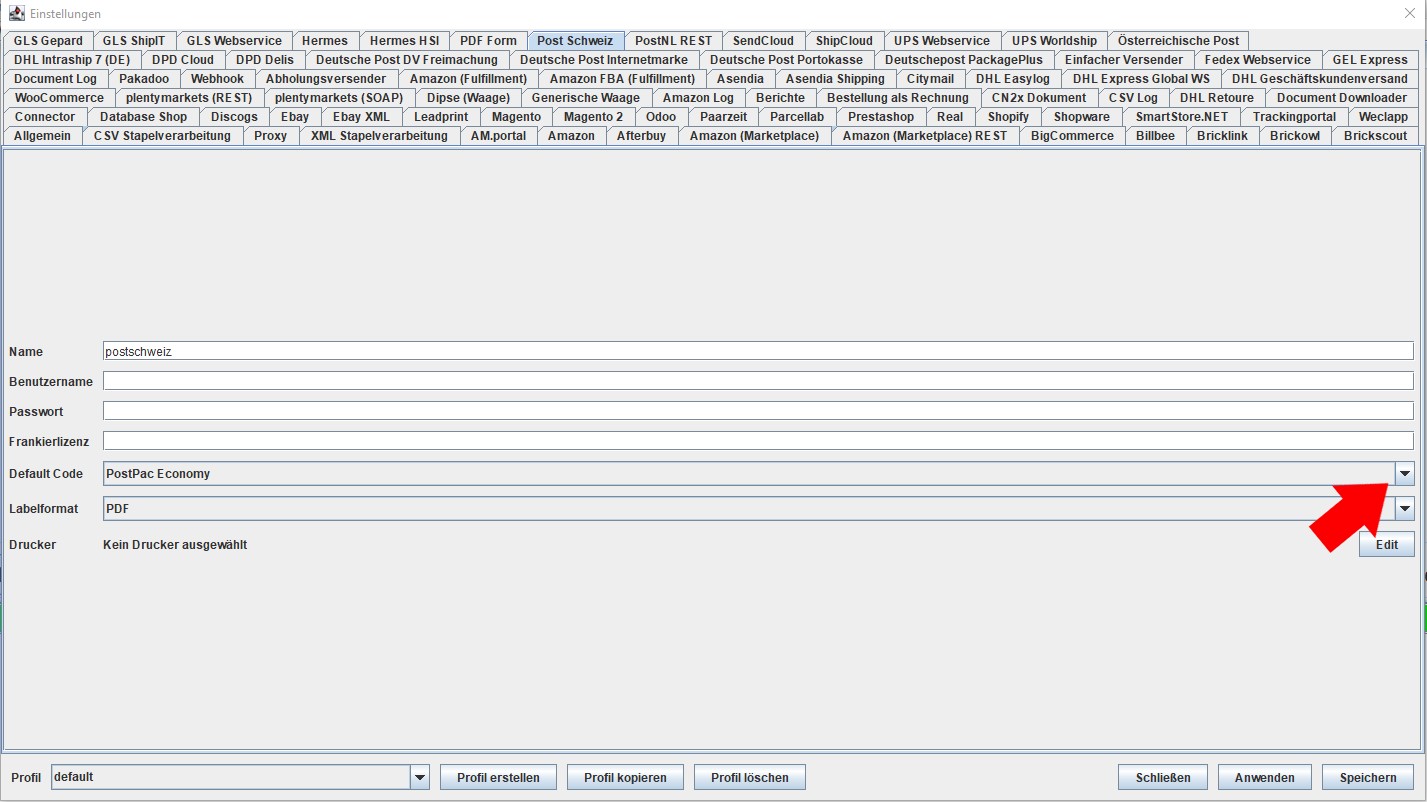Focus the Frankierlizenz input field

tap(758, 441)
